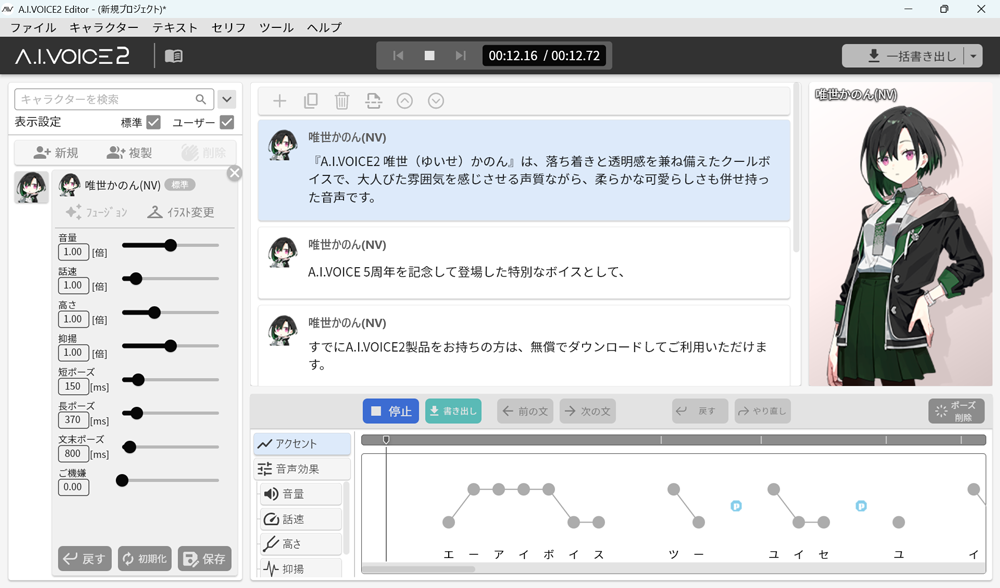
Task: Delete the selected line with the trash icon
Action: point(340,100)
